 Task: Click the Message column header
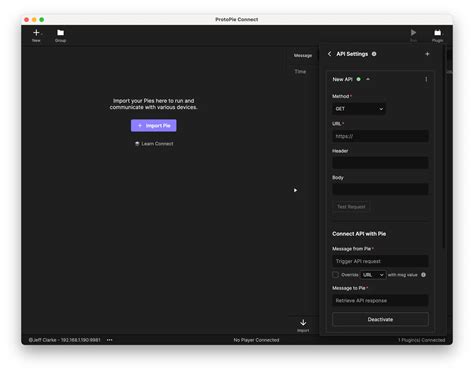(303, 55)
